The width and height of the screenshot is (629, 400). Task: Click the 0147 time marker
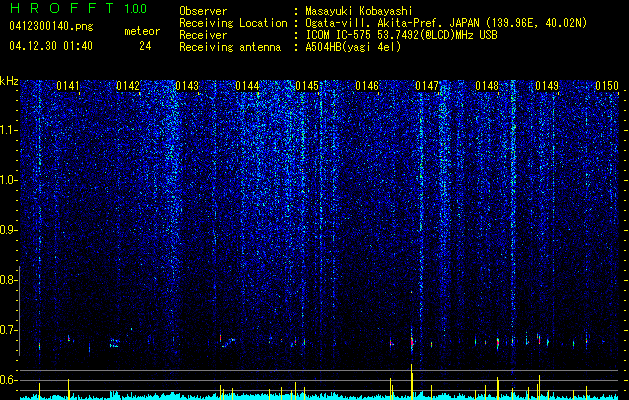click(x=427, y=86)
